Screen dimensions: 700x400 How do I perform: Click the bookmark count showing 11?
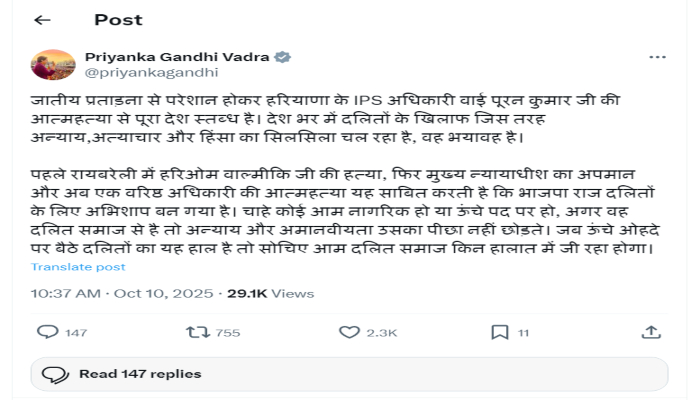(x=523, y=333)
